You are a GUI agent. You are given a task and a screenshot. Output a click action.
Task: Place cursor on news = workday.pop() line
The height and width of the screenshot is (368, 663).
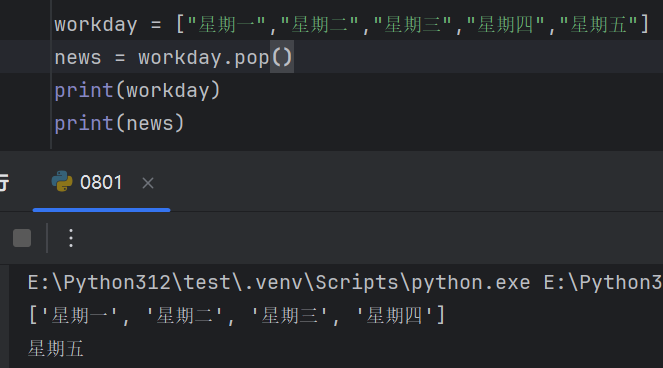pyautogui.click(x=173, y=57)
